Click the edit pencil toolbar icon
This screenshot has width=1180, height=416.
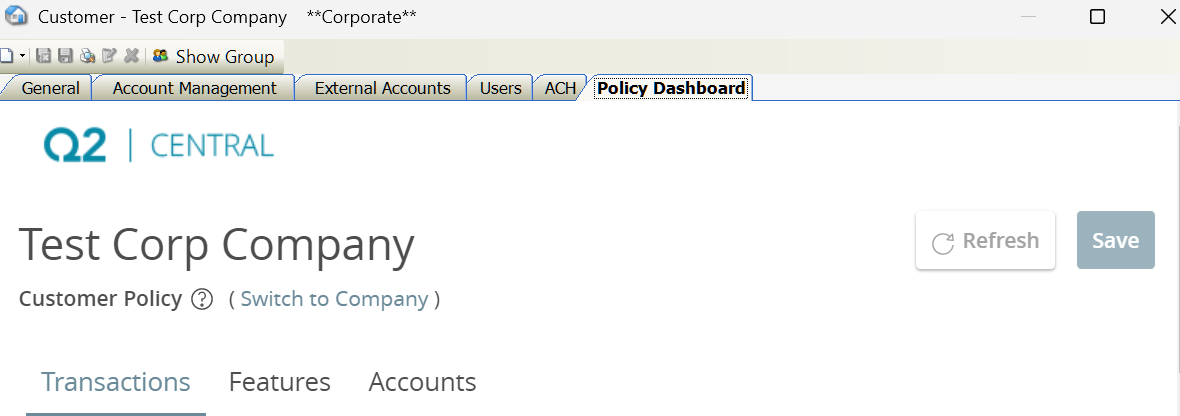109,56
